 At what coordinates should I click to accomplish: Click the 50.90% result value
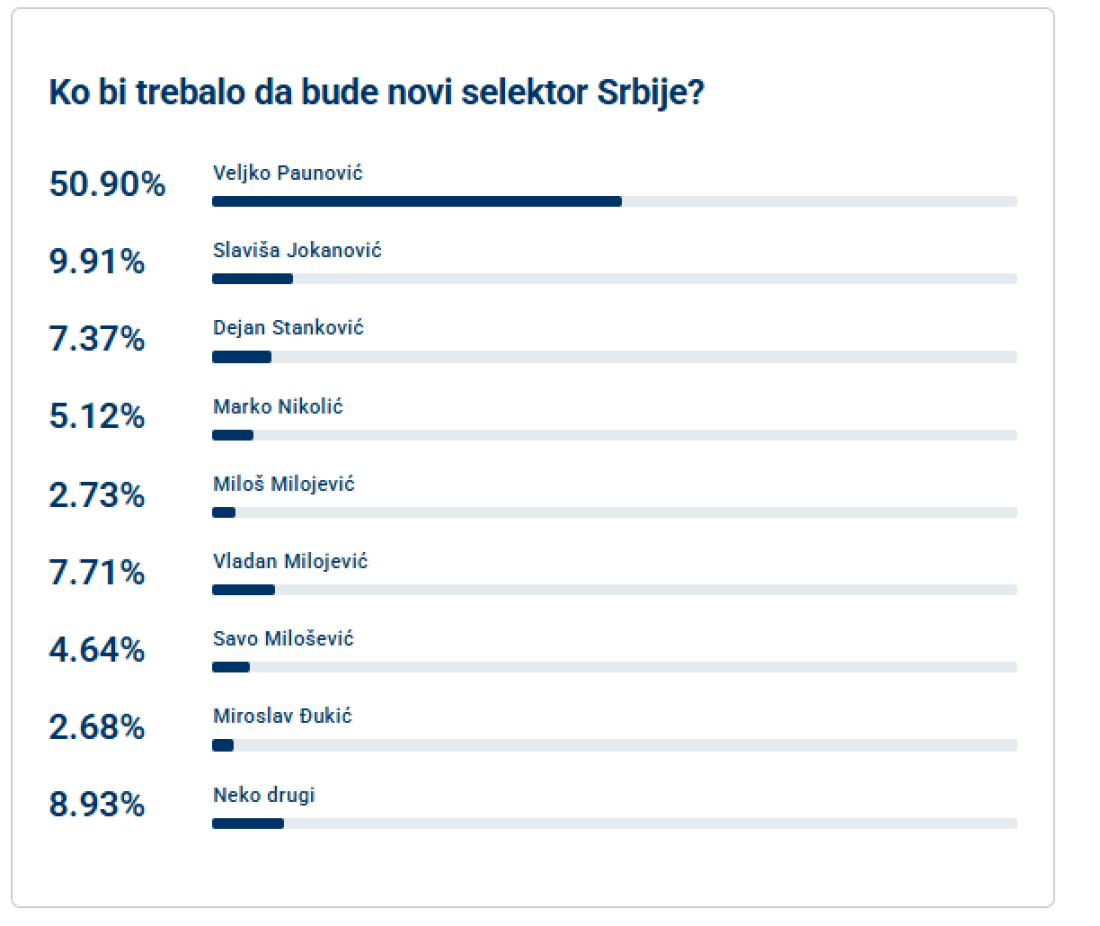click(107, 185)
